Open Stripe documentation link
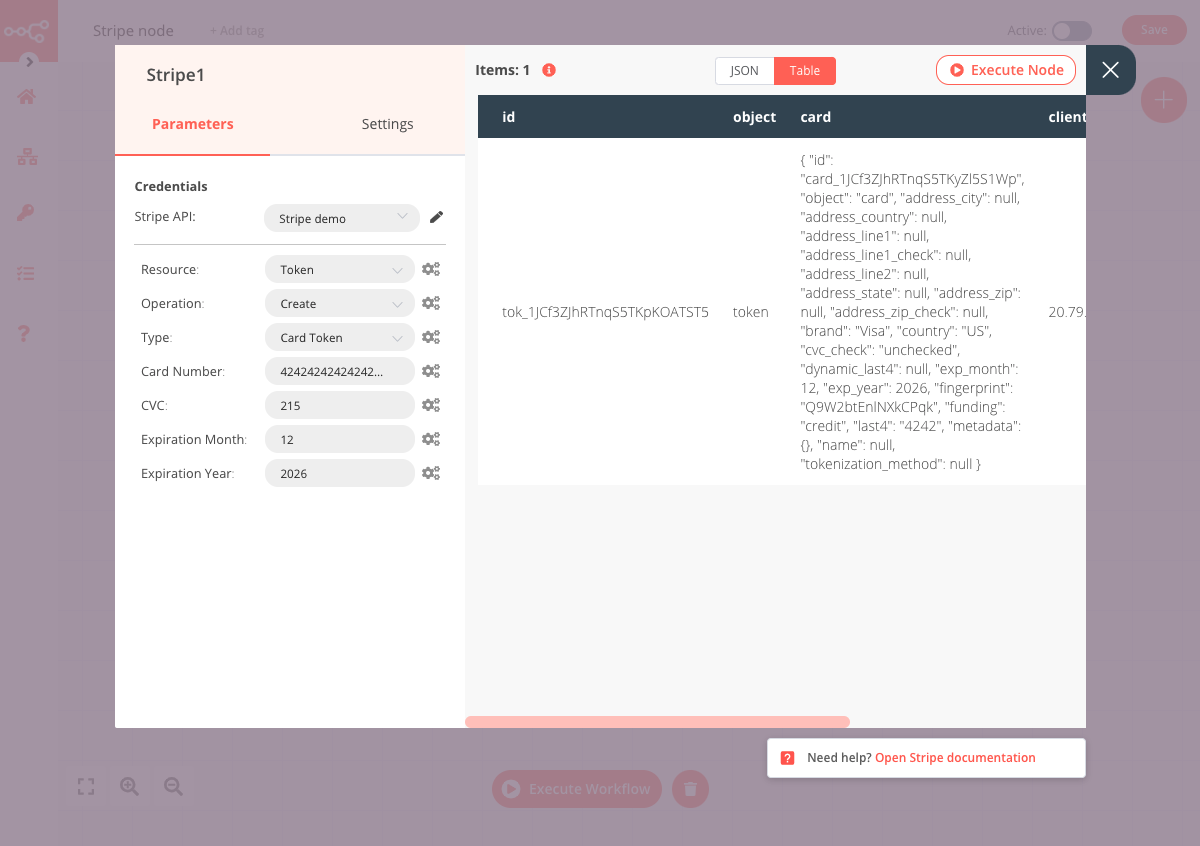Viewport: 1200px width, 846px height. 955,758
